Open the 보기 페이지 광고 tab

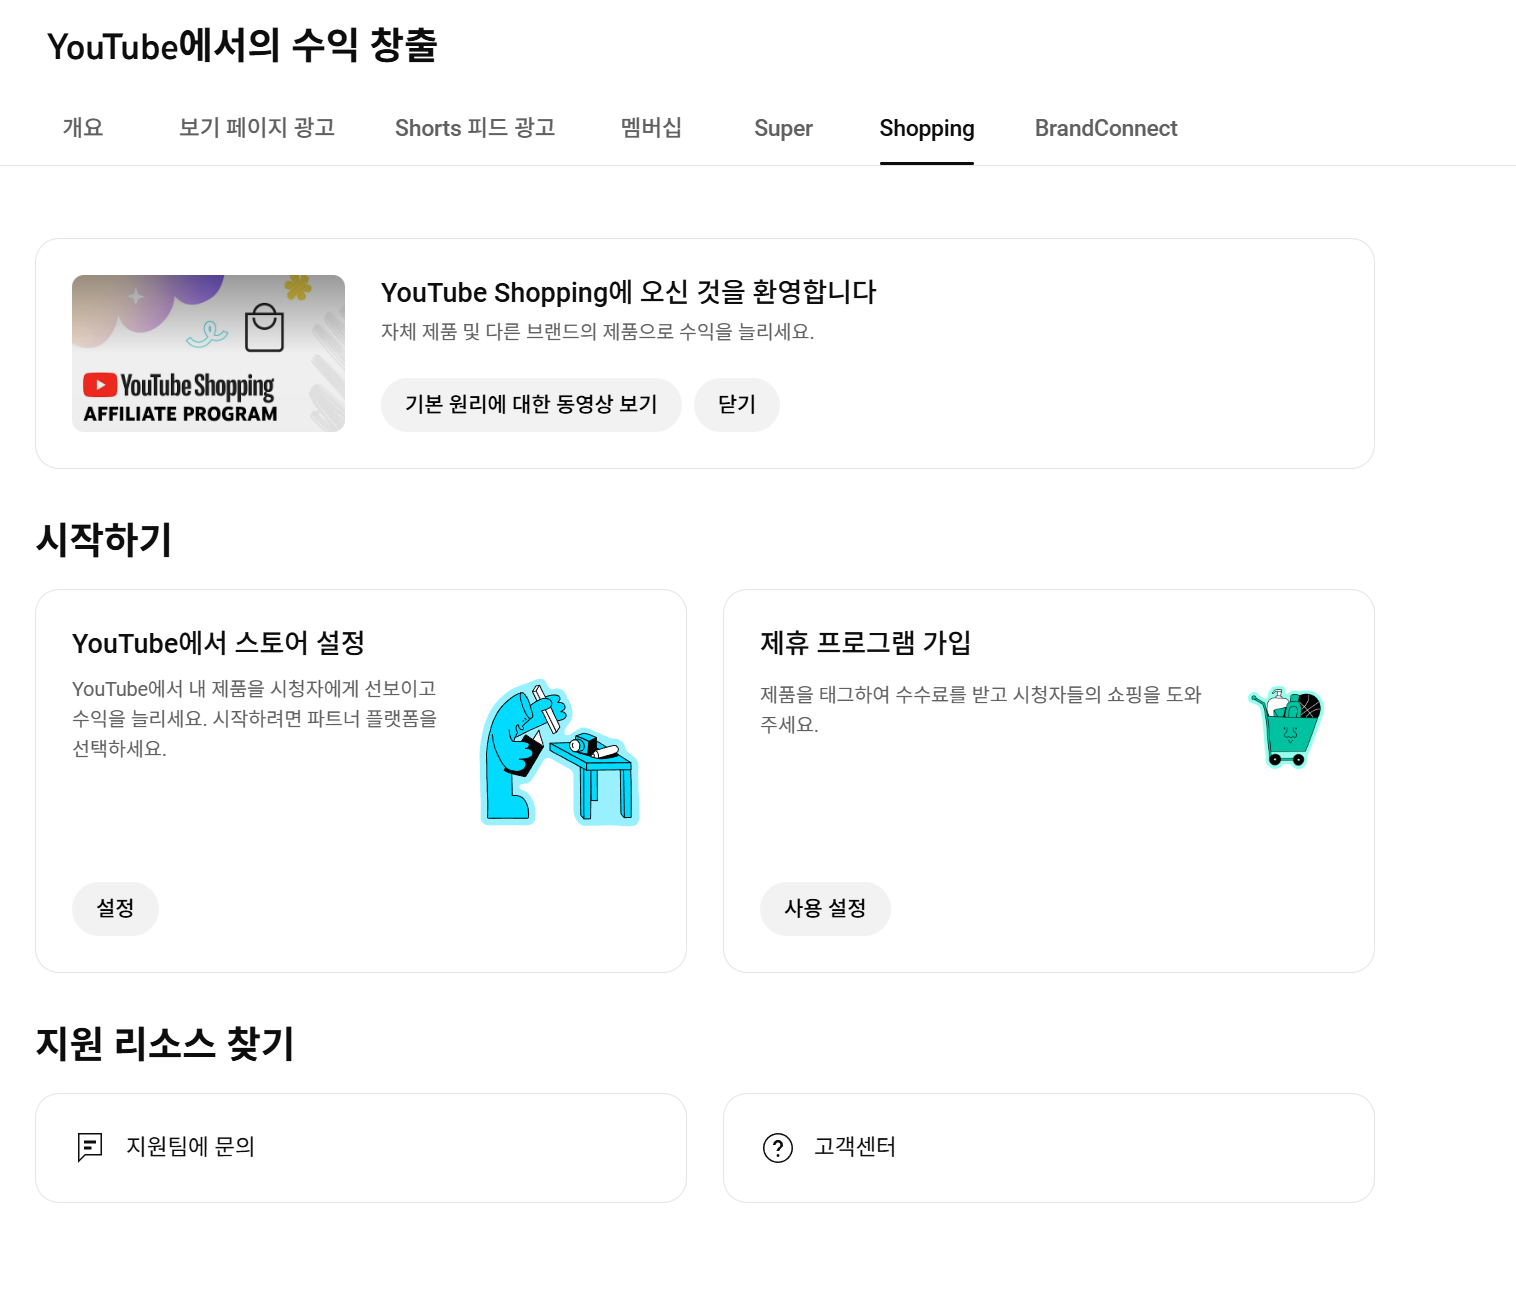point(256,128)
